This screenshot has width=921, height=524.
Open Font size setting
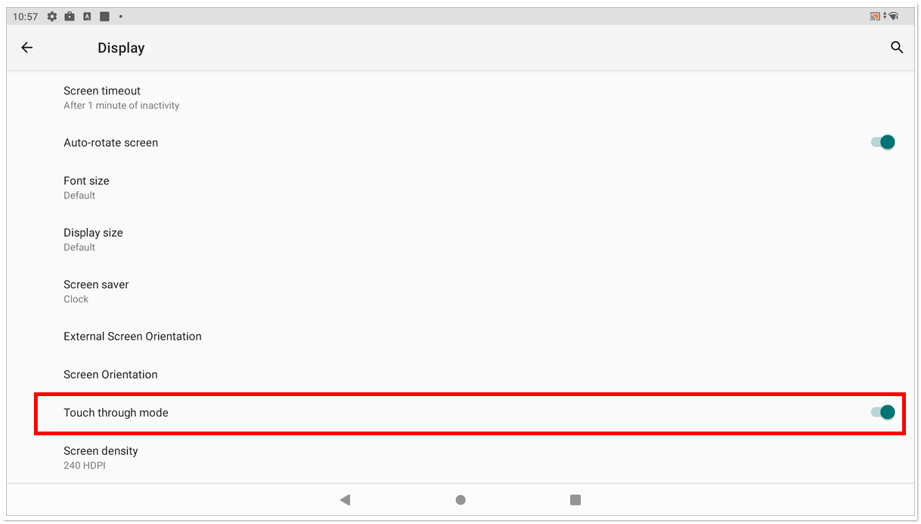tap(460, 187)
